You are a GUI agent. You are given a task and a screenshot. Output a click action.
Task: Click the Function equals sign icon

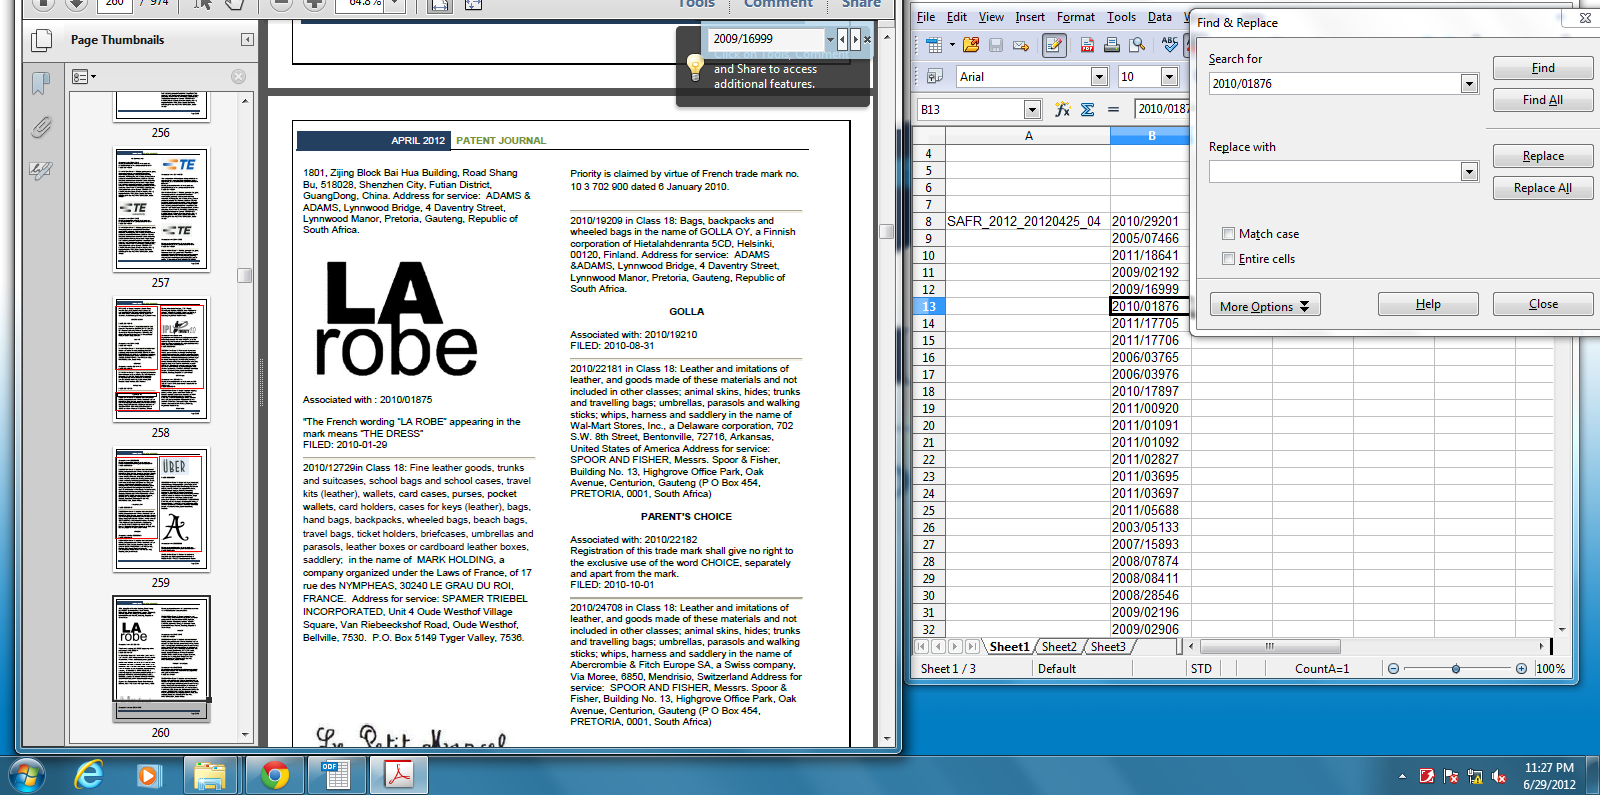point(1113,109)
